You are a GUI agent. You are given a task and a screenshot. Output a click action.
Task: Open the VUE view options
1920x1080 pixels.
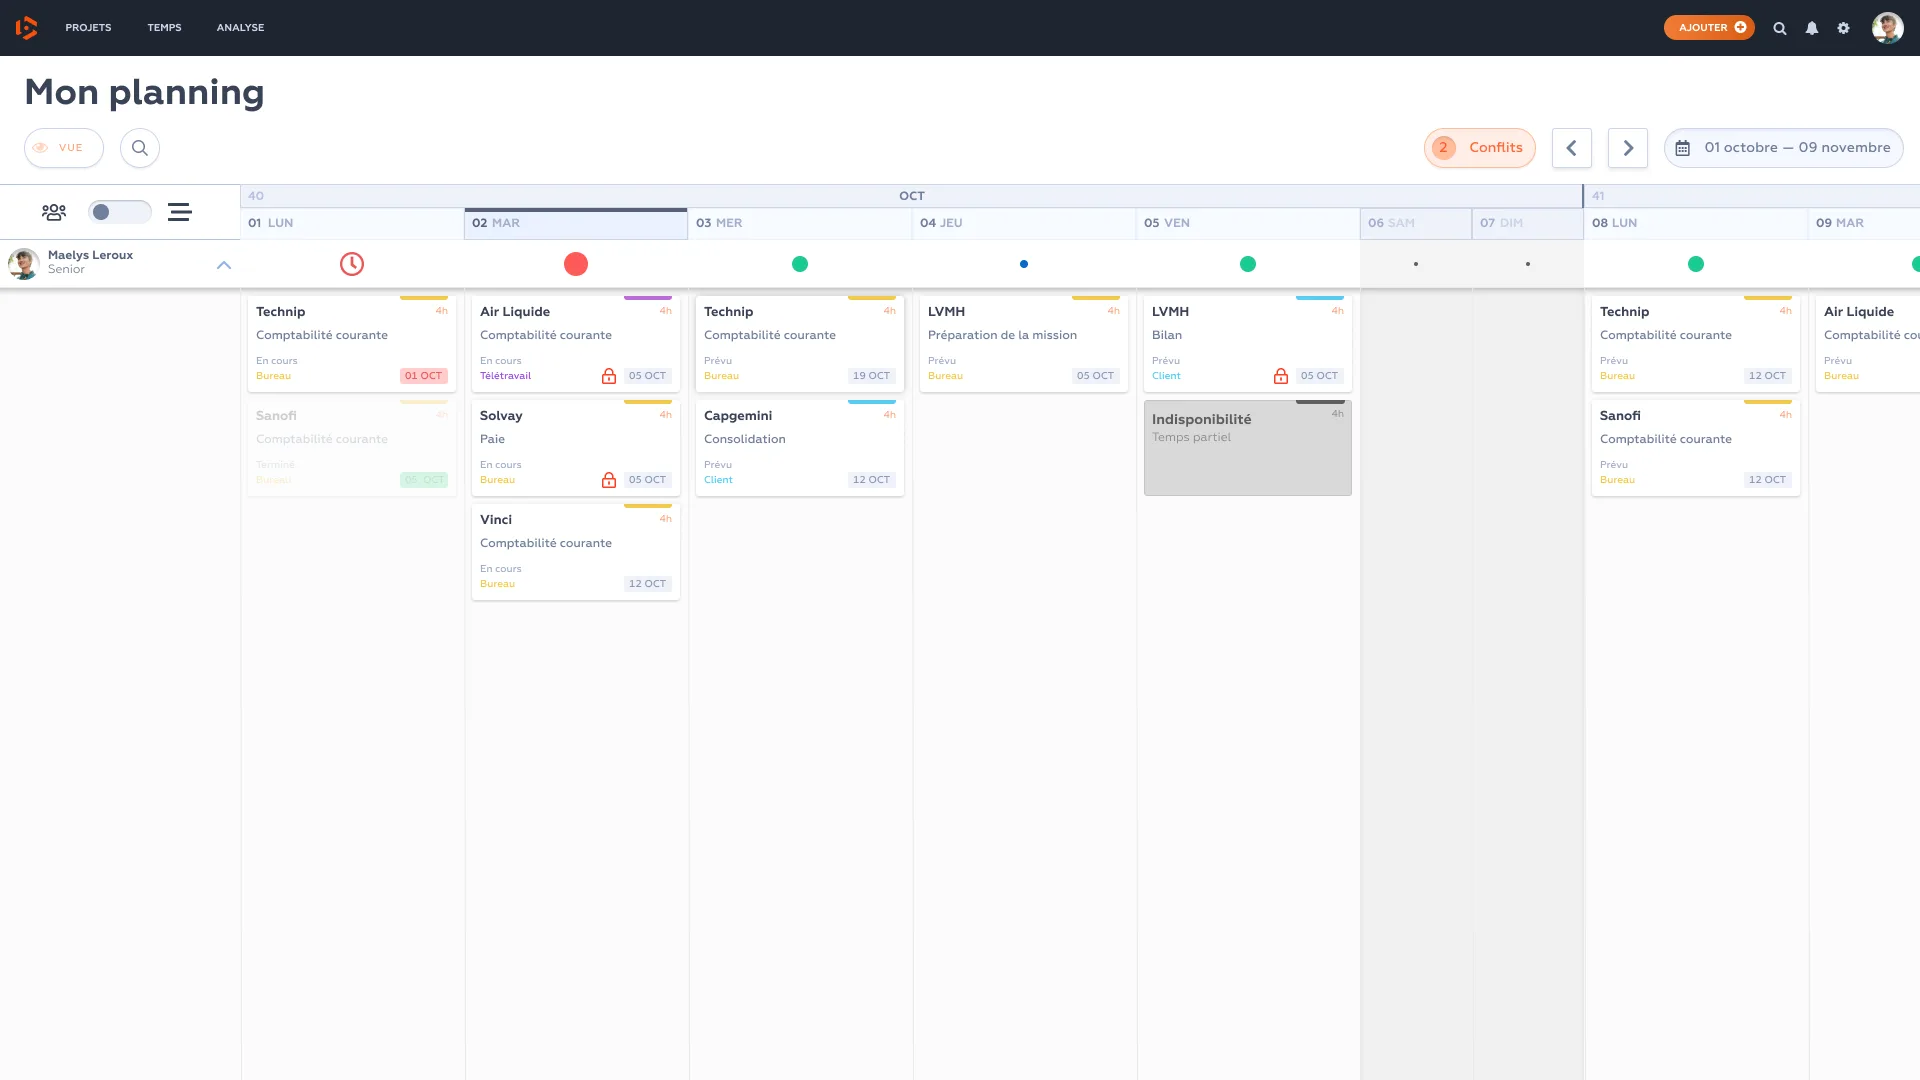click(64, 148)
